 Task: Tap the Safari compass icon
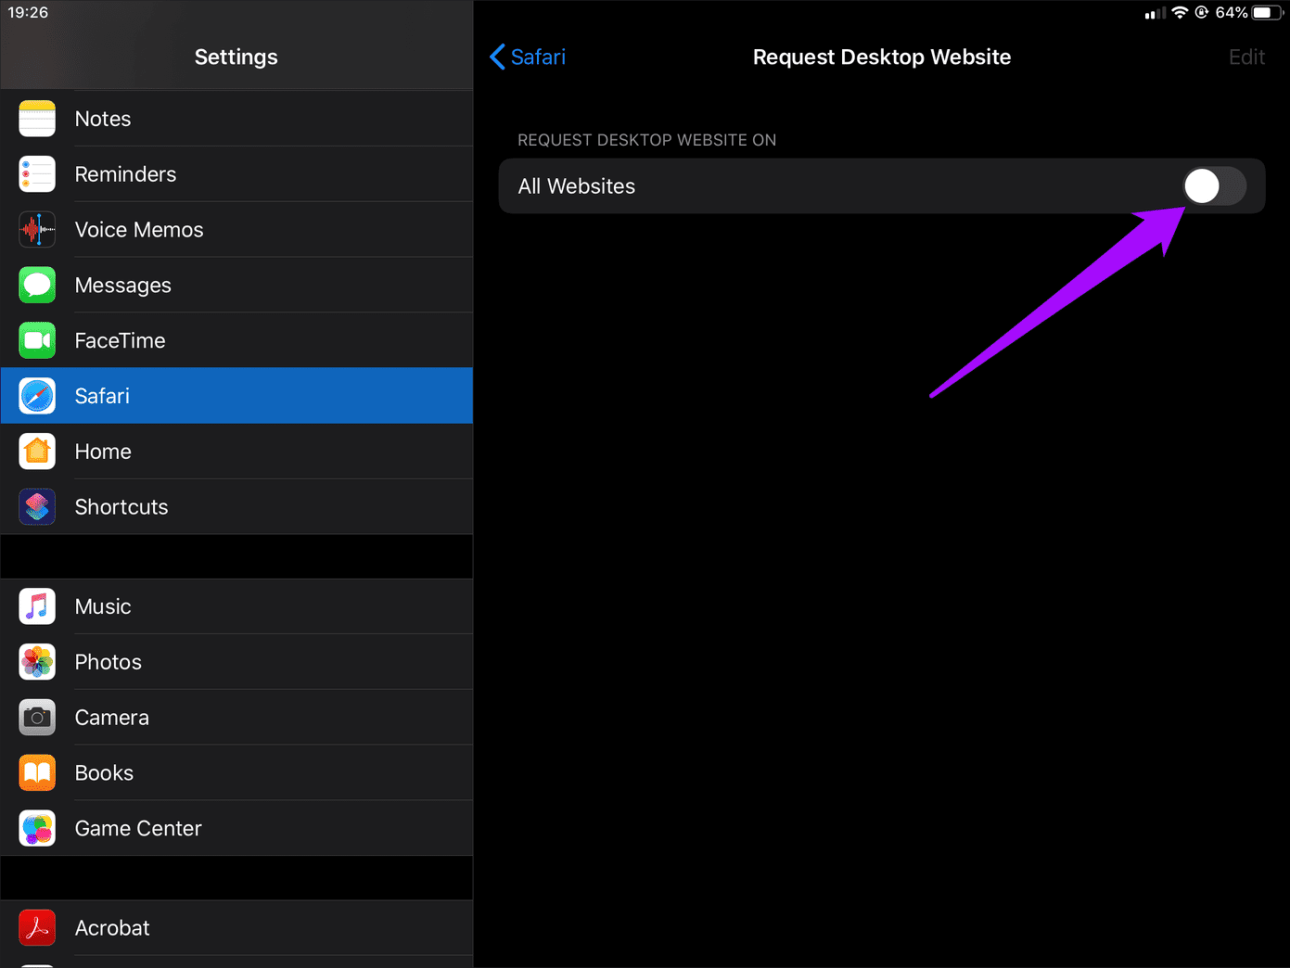pos(37,396)
